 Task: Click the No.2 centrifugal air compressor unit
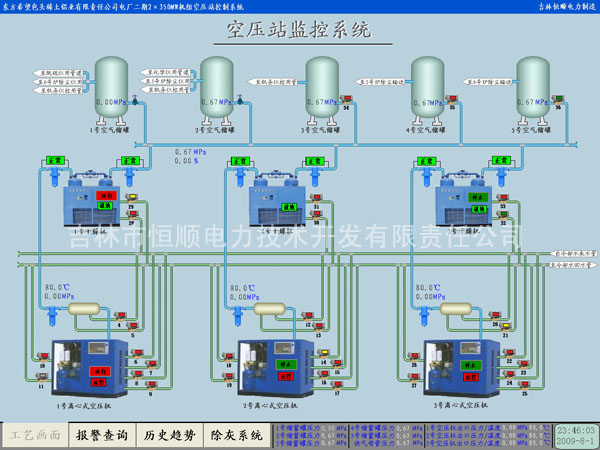[x=266, y=370]
